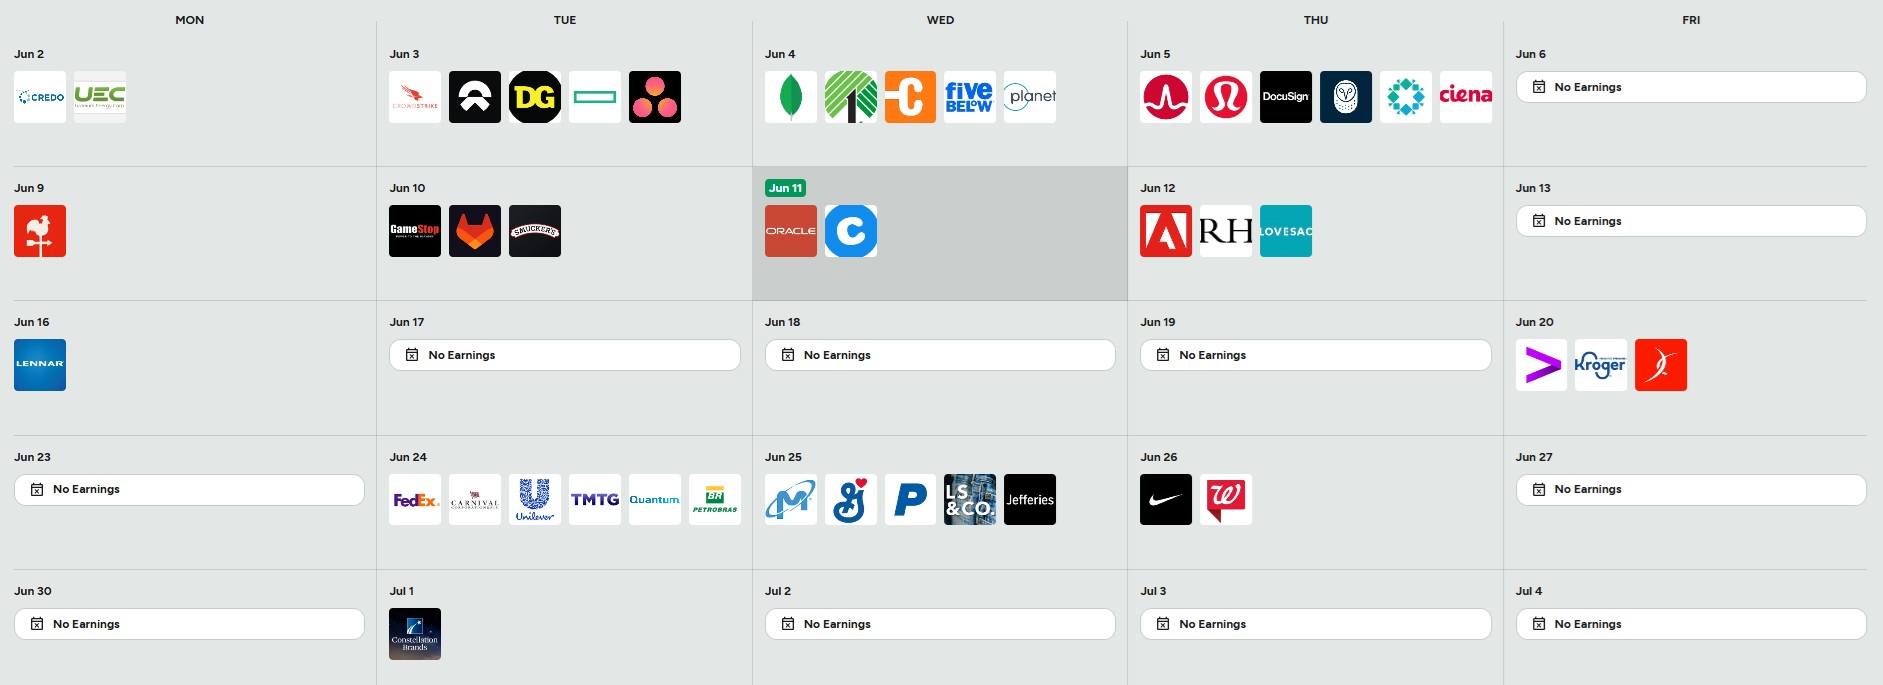Click the Lennar logo on Jun 16
The height and width of the screenshot is (685, 1883).
40,365
